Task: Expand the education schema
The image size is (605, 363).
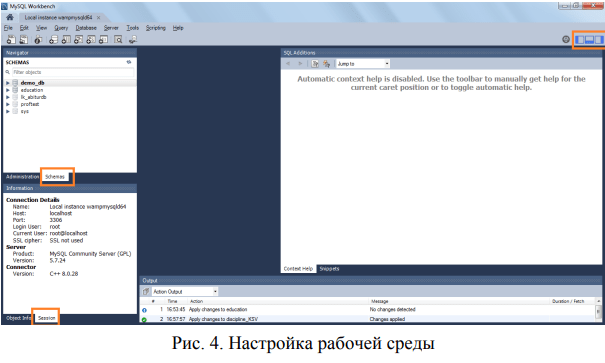Action: click(x=8, y=90)
